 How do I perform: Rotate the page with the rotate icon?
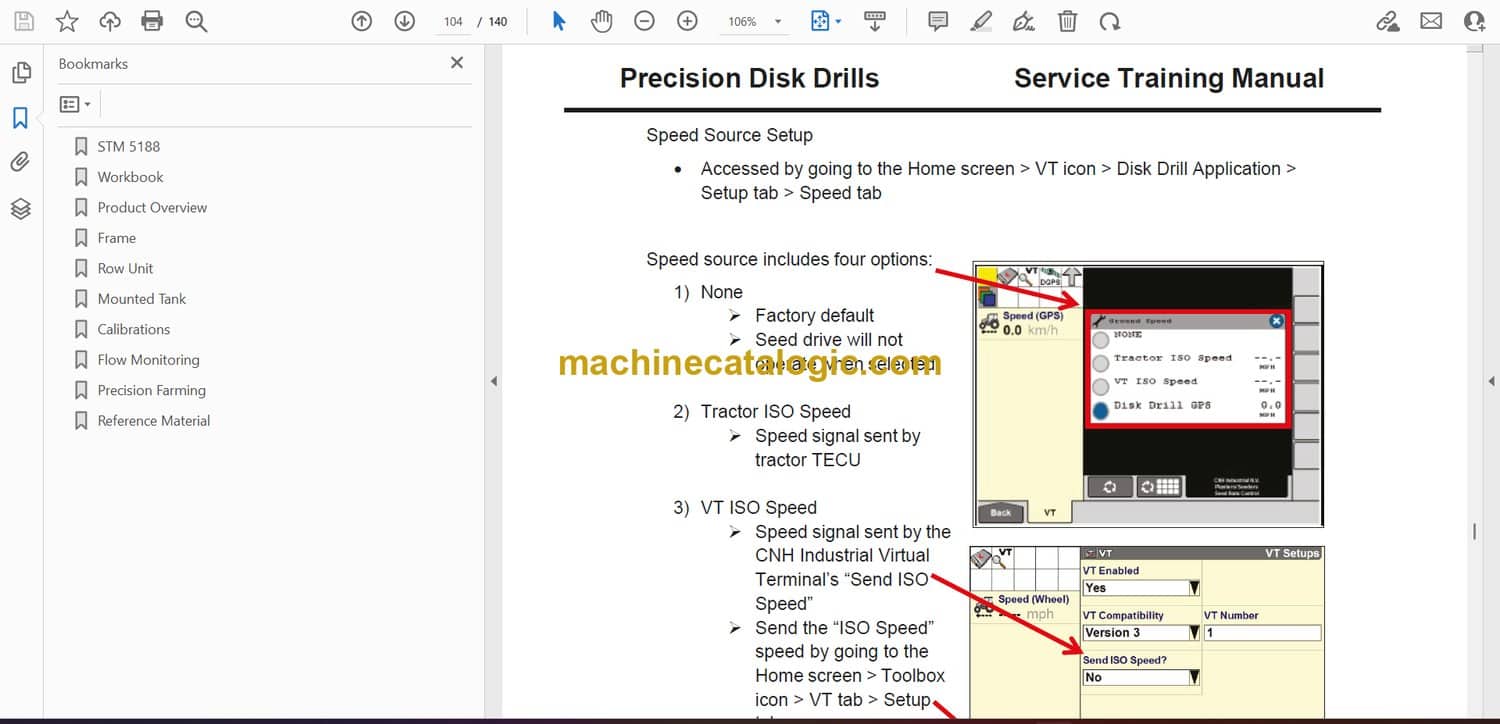pos(1109,21)
